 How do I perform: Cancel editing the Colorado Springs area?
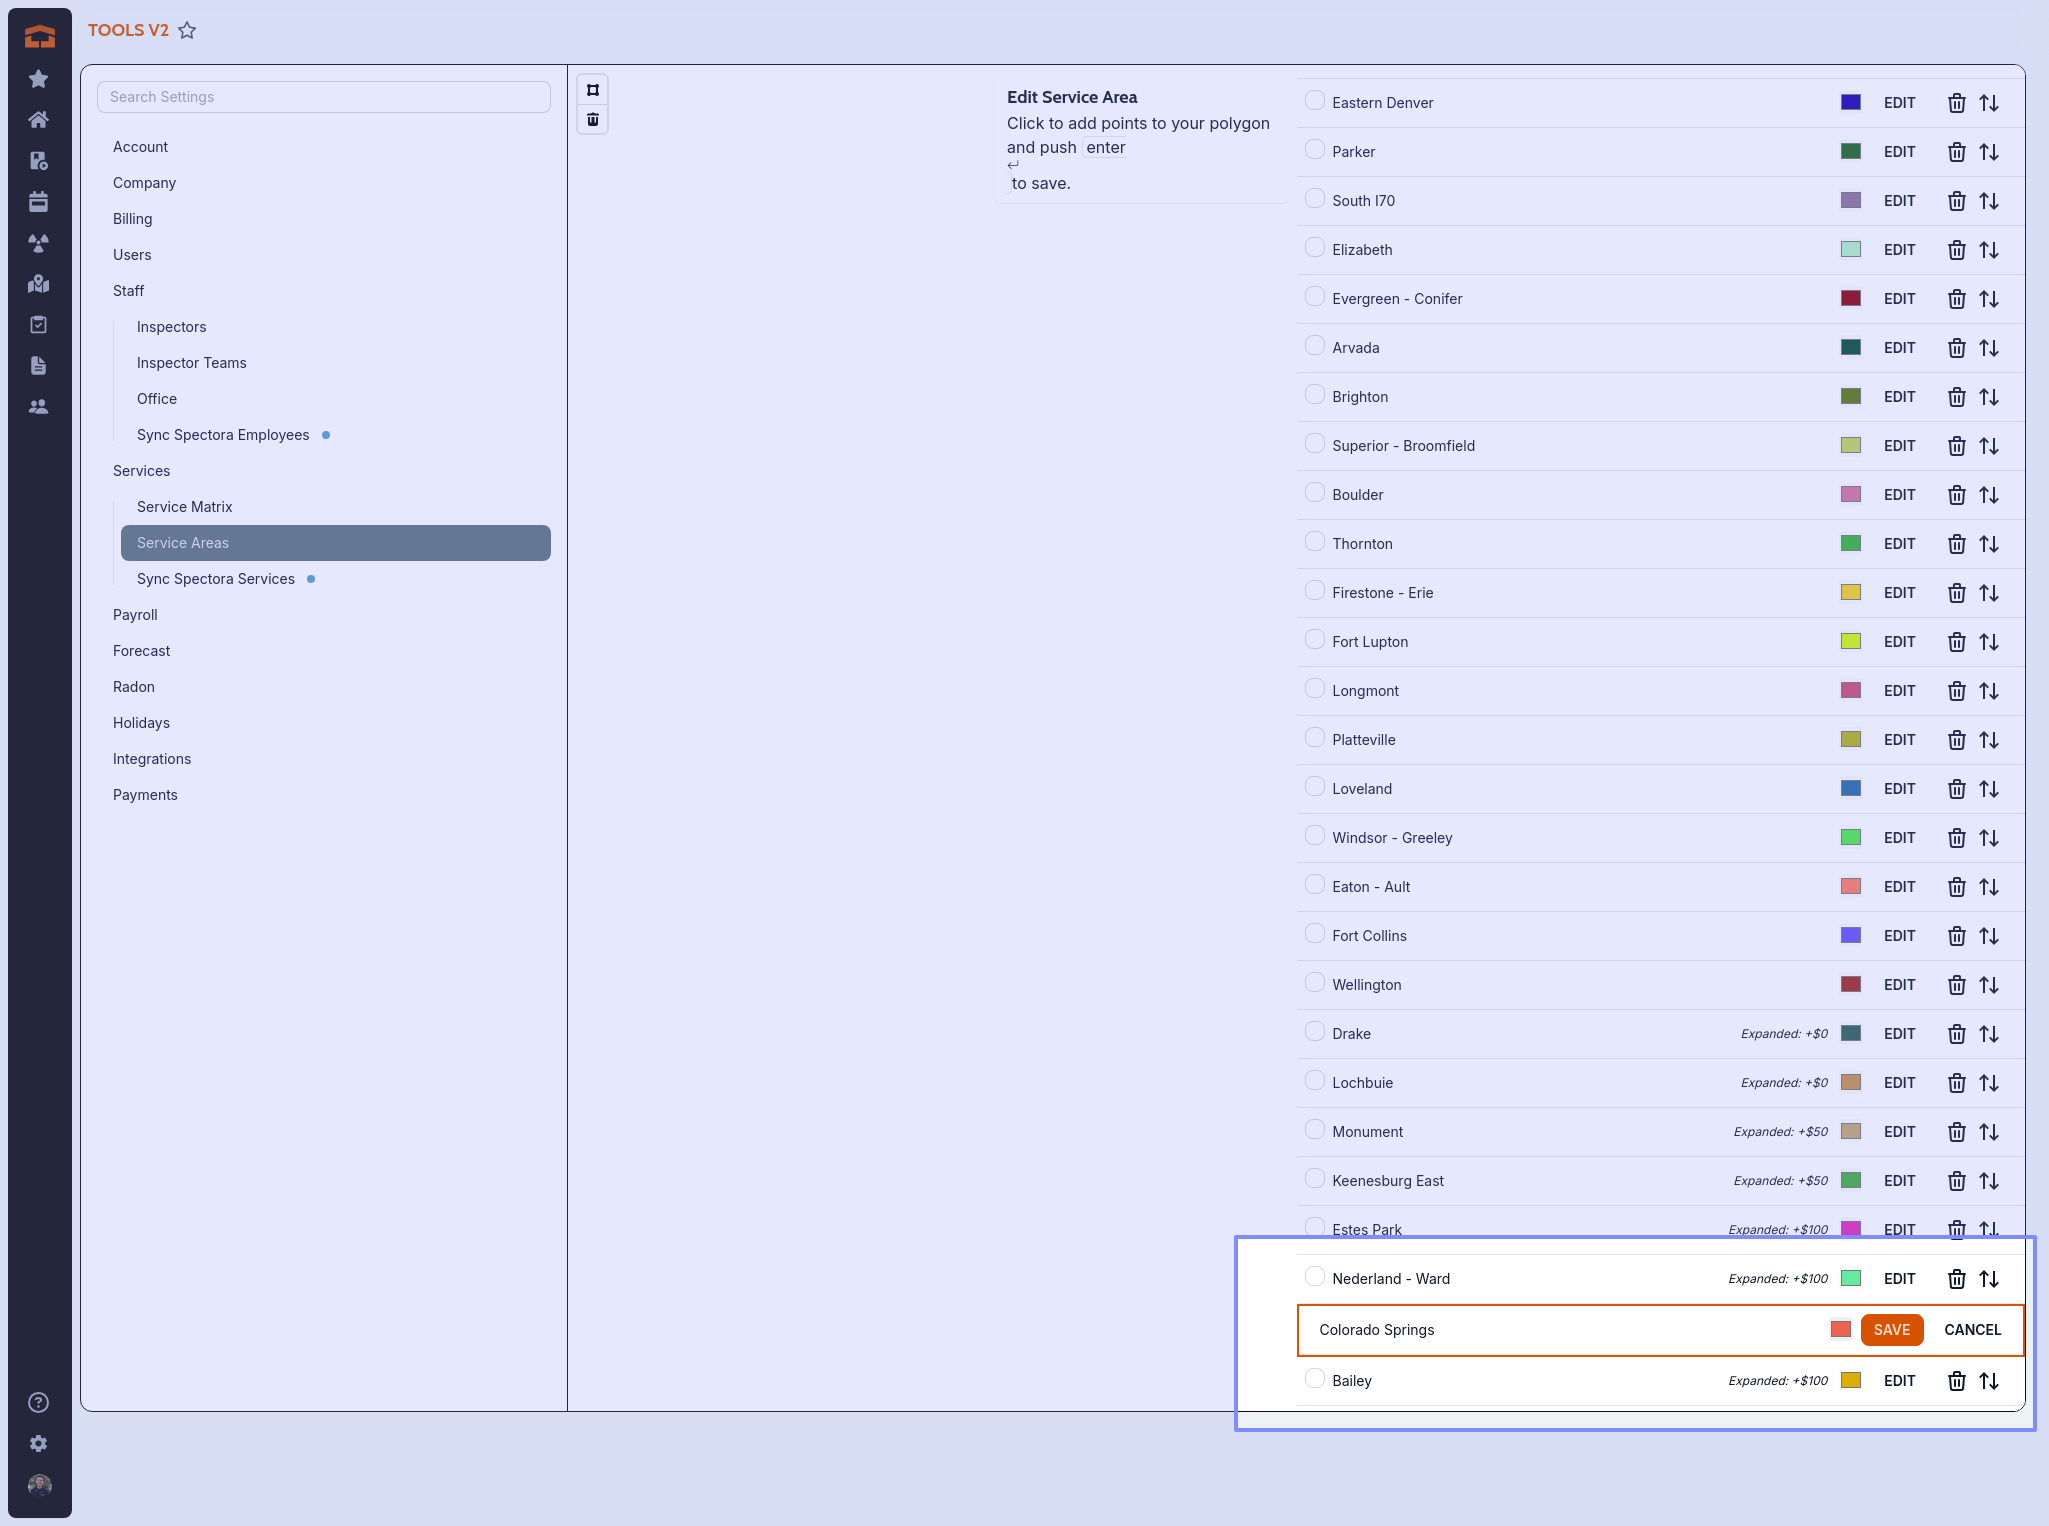1972,1330
